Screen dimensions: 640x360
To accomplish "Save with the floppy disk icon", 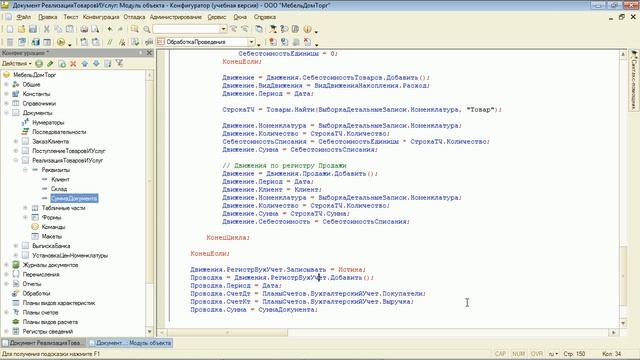I will click(33, 29).
